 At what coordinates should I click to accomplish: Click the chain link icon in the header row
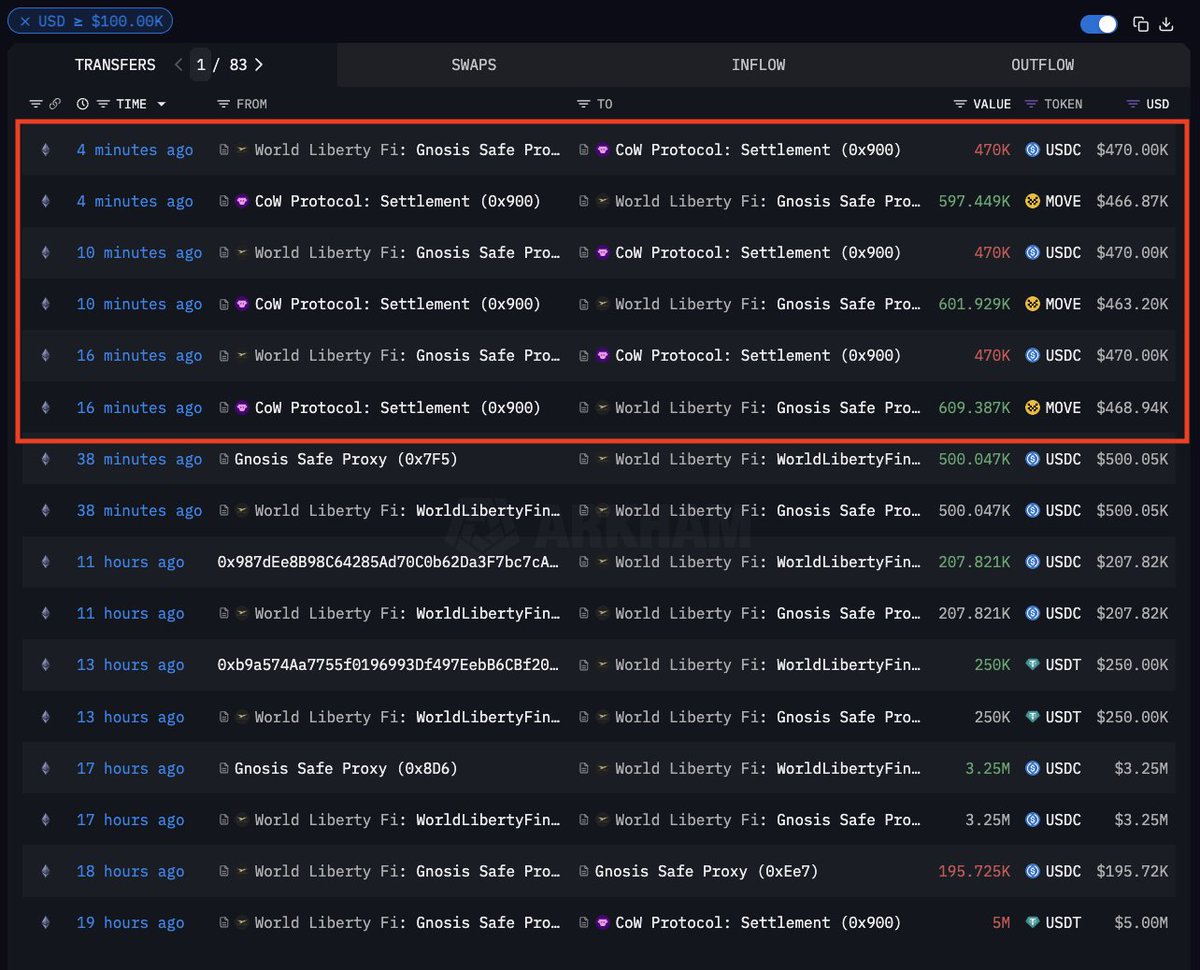coord(55,104)
